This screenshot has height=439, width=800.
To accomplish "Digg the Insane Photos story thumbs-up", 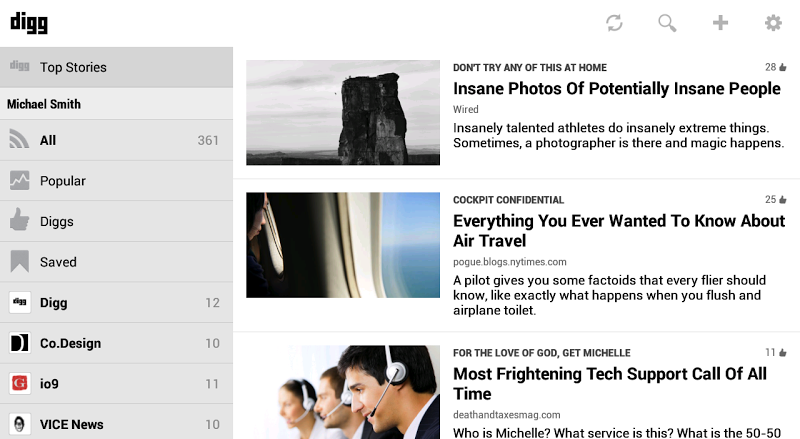I will [x=782, y=68].
